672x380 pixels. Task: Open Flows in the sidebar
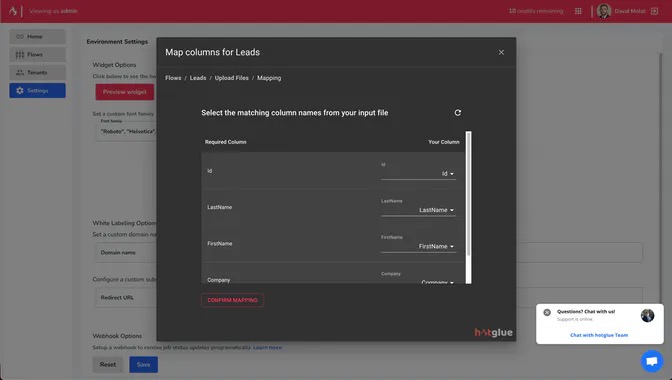tap(38, 55)
